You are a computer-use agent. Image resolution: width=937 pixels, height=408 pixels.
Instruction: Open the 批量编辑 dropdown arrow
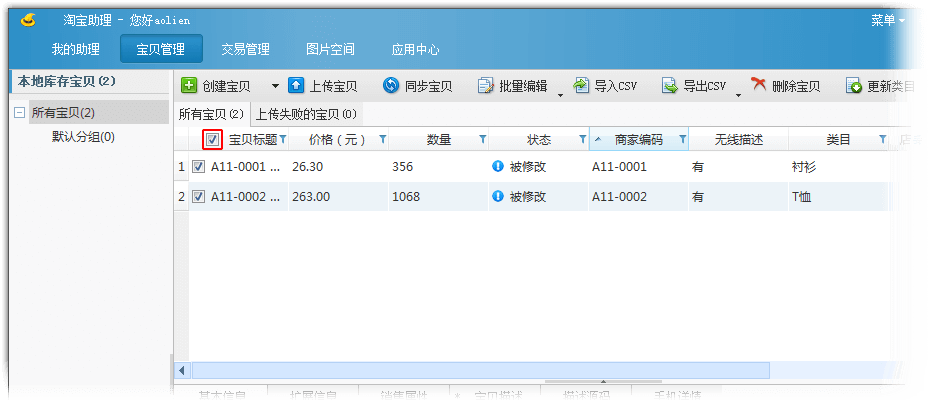click(x=560, y=94)
